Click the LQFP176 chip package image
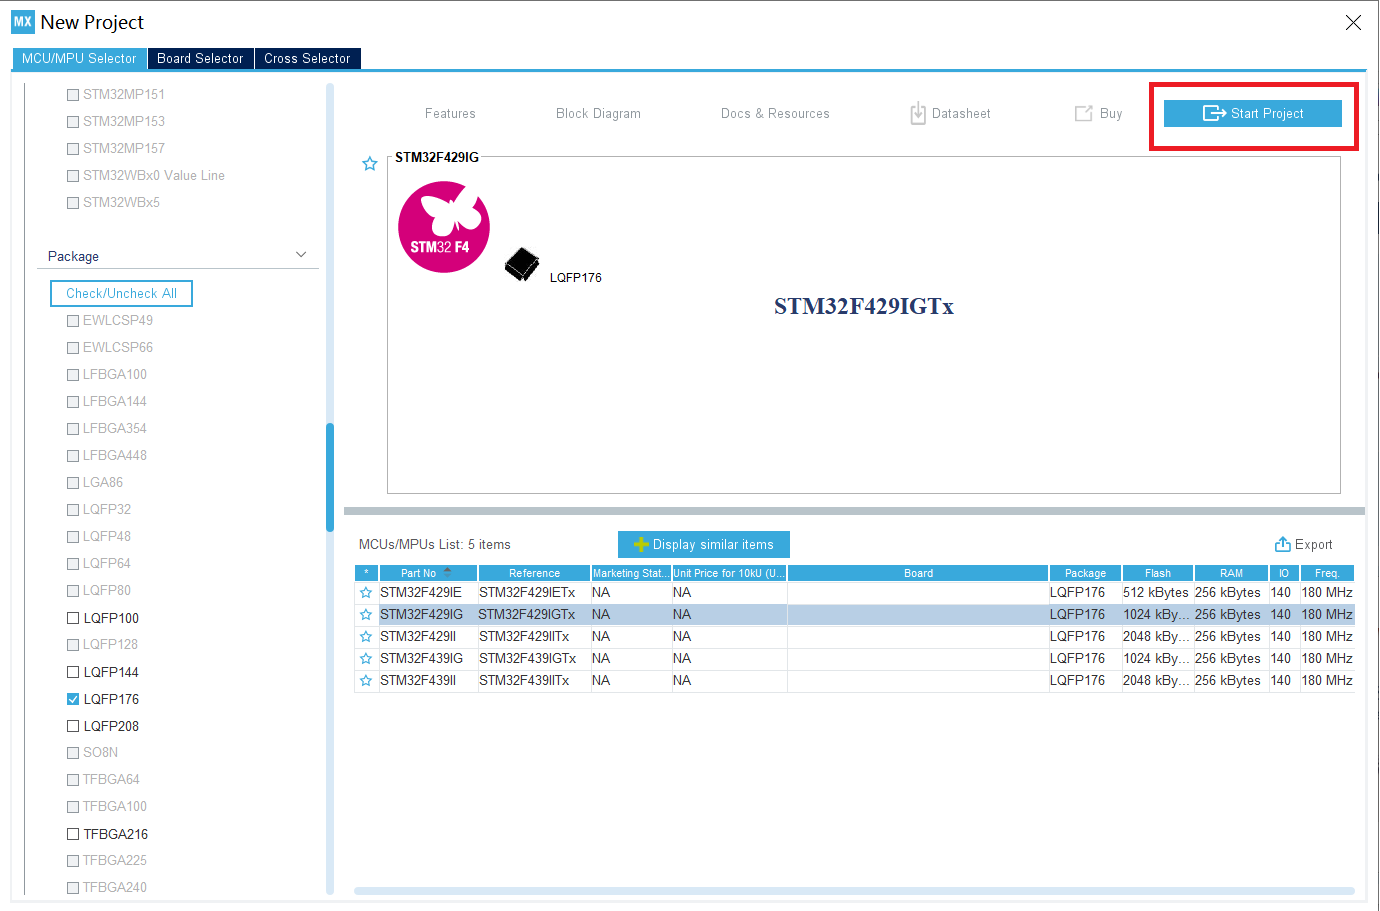Image resolution: width=1380 pixels, height=911 pixels. pos(522,265)
